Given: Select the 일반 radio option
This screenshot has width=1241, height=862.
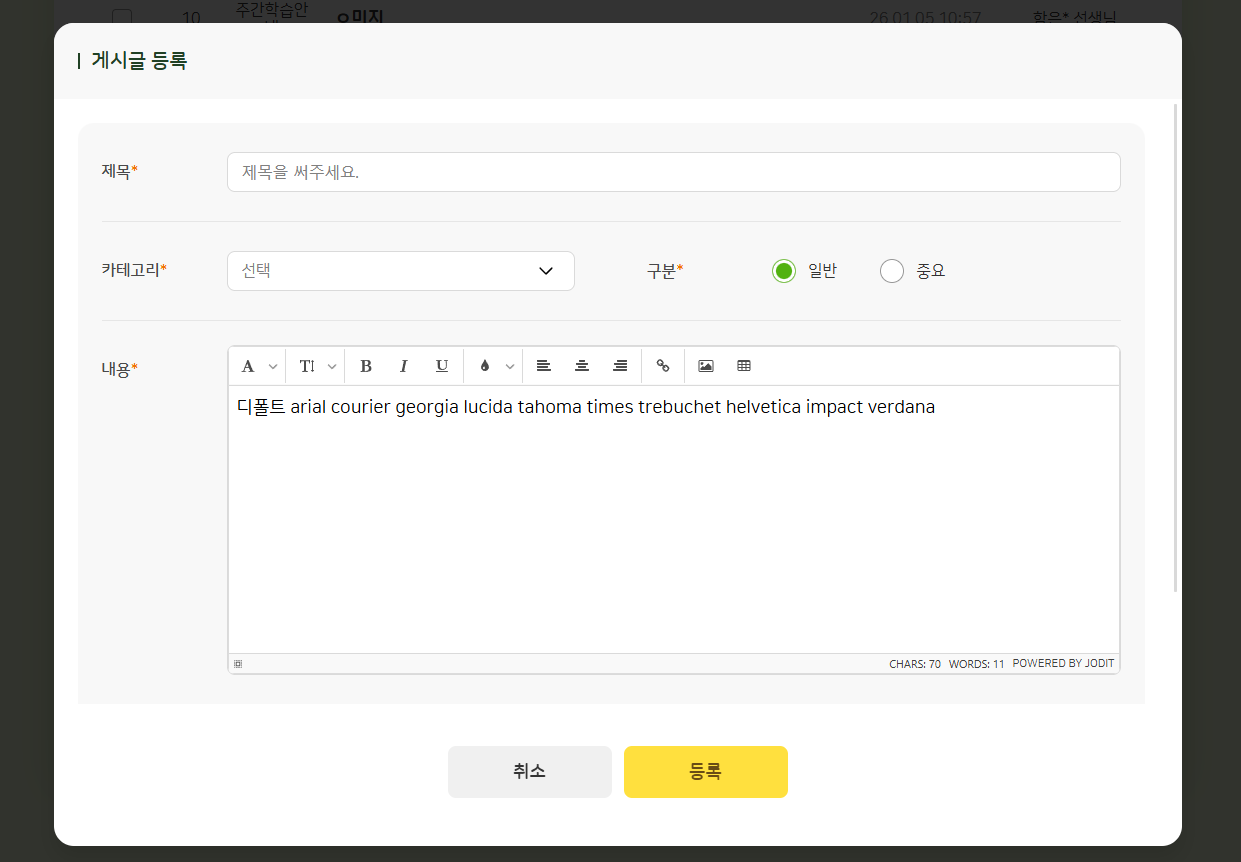Looking at the screenshot, I should point(784,271).
